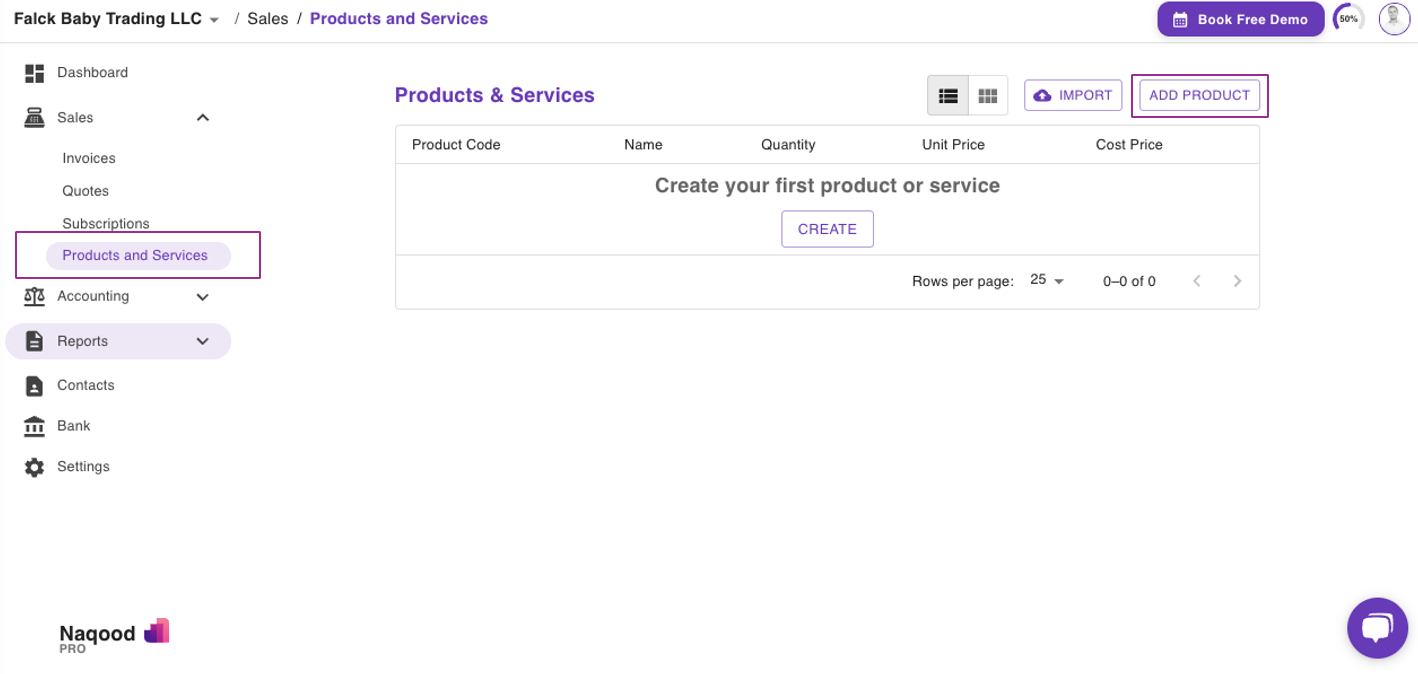The image size is (1418, 674).
Task: Expand the Accounting section chevron
Action: click(x=203, y=297)
